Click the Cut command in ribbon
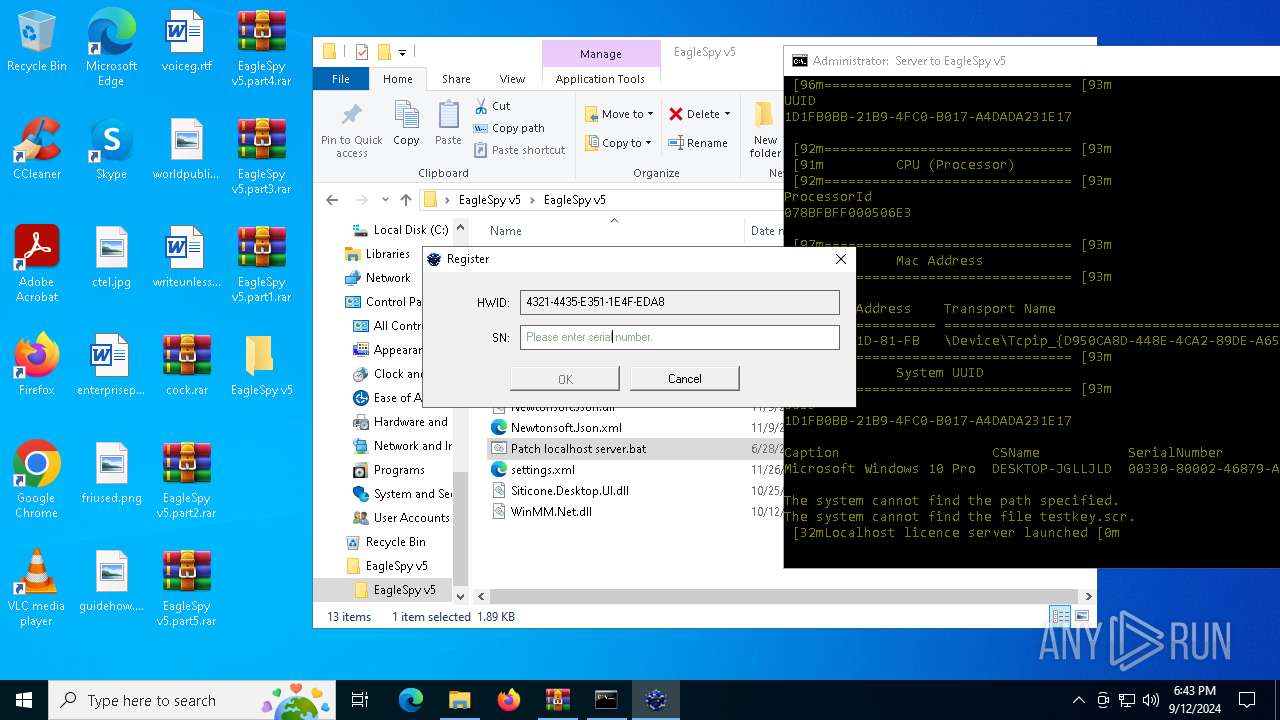 pos(492,105)
